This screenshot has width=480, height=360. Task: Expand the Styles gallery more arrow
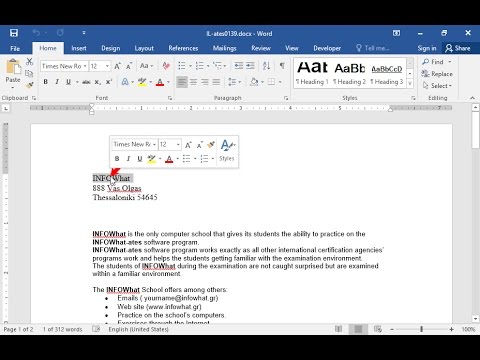pyautogui.click(x=410, y=84)
